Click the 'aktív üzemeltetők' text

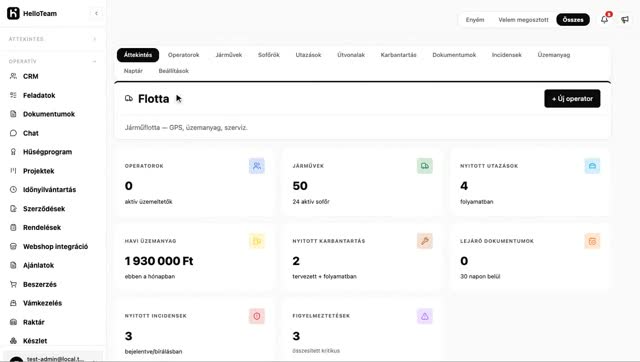tap(149, 202)
